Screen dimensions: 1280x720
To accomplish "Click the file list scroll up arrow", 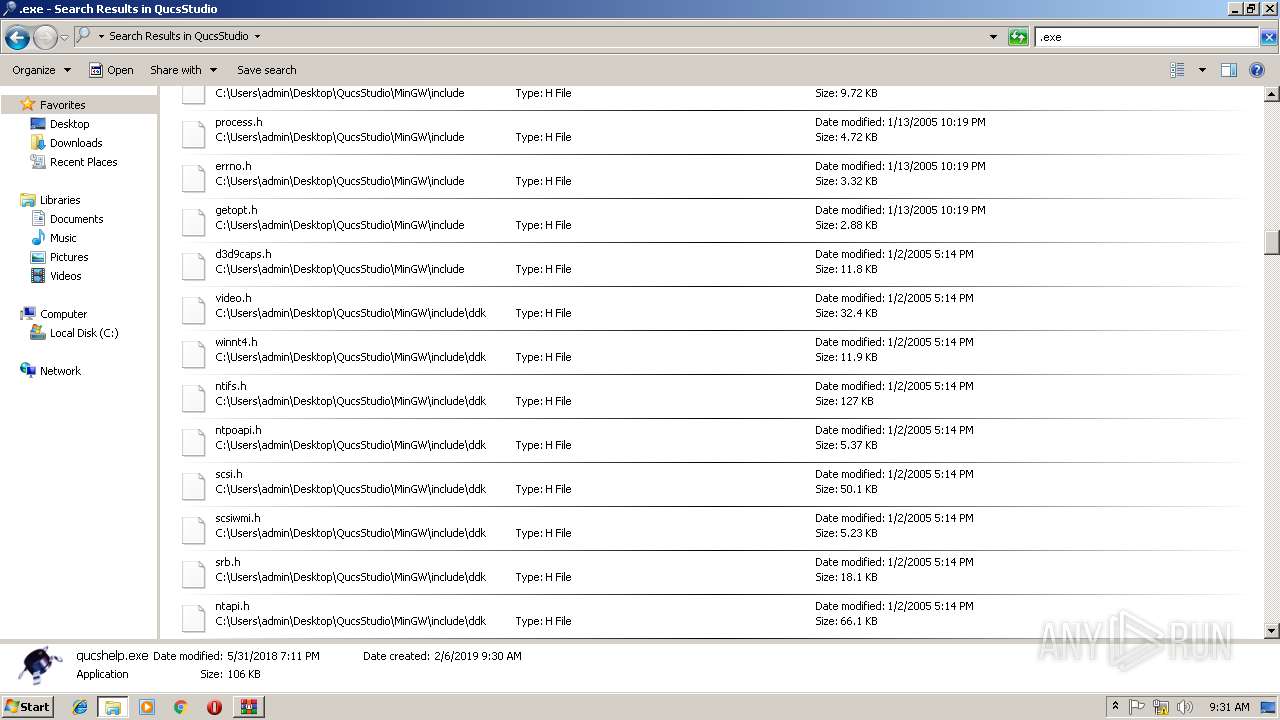I will (x=1272, y=94).
